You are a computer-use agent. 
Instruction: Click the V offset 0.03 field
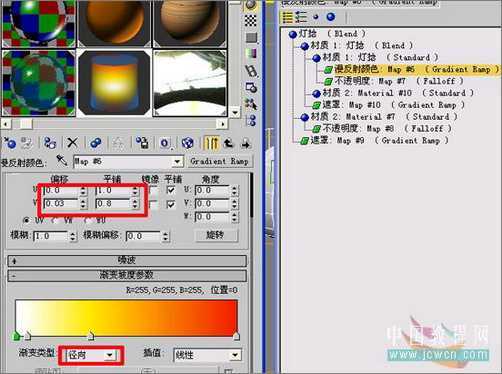[61, 203]
